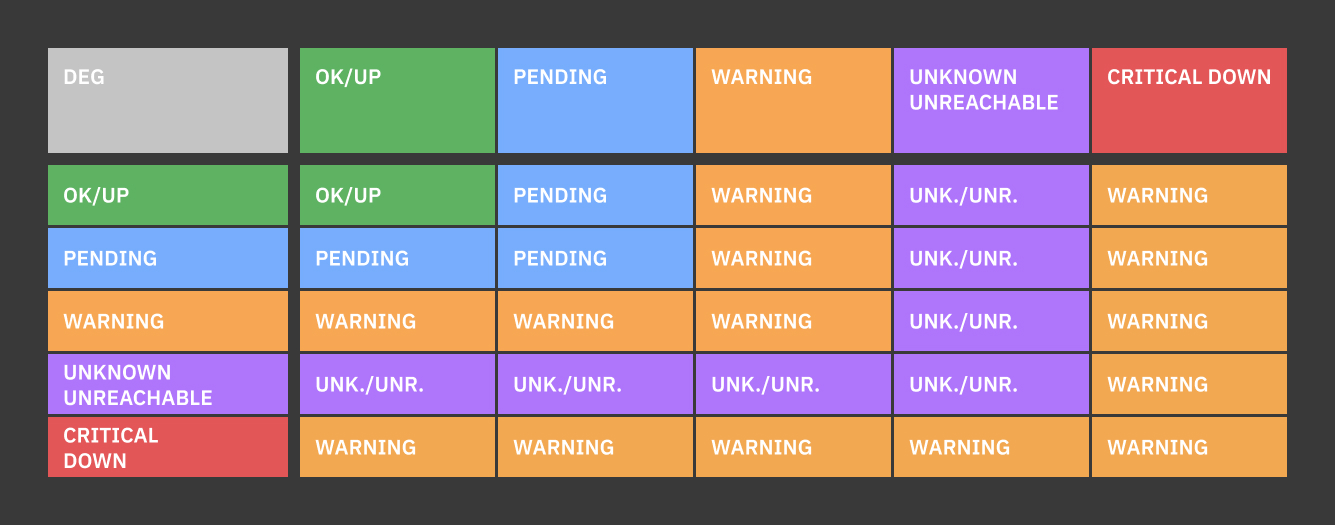This screenshot has height=525, width=1336.
Task: Select the blue PENDING row header
Action: [168, 258]
